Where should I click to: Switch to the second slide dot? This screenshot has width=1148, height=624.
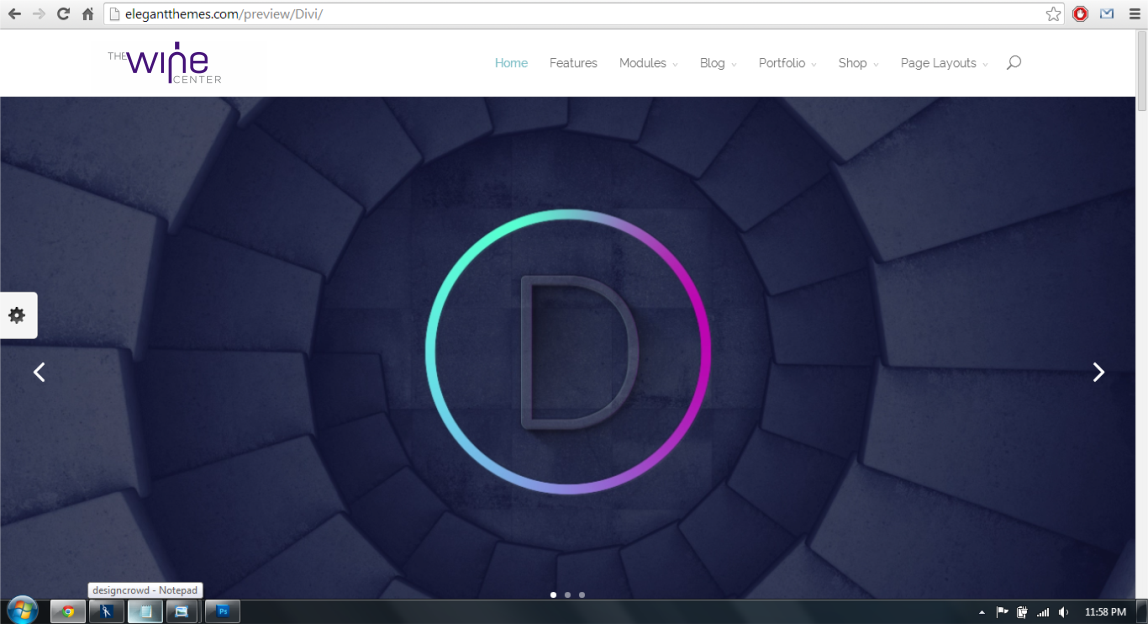coord(567,595)
